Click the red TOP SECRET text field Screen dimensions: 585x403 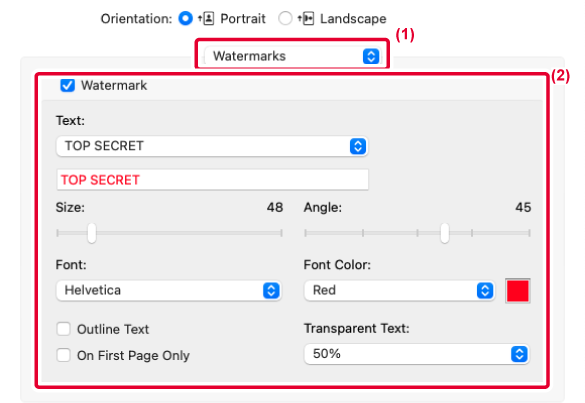212,180
